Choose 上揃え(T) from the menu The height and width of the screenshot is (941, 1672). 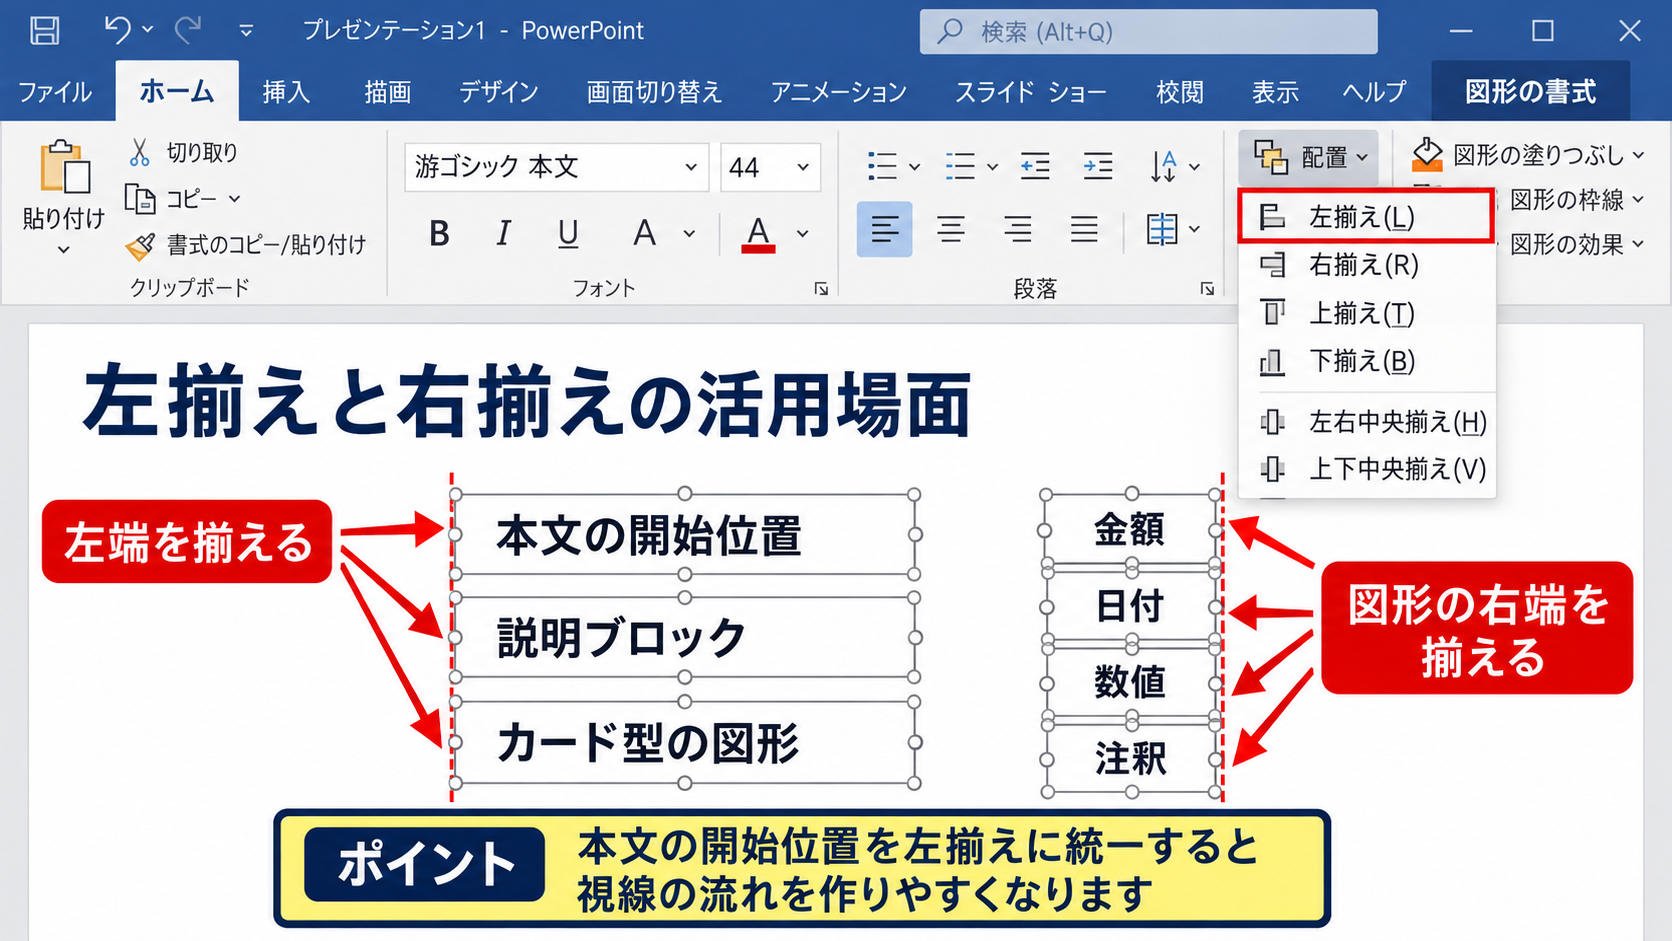click(1366, 313)
